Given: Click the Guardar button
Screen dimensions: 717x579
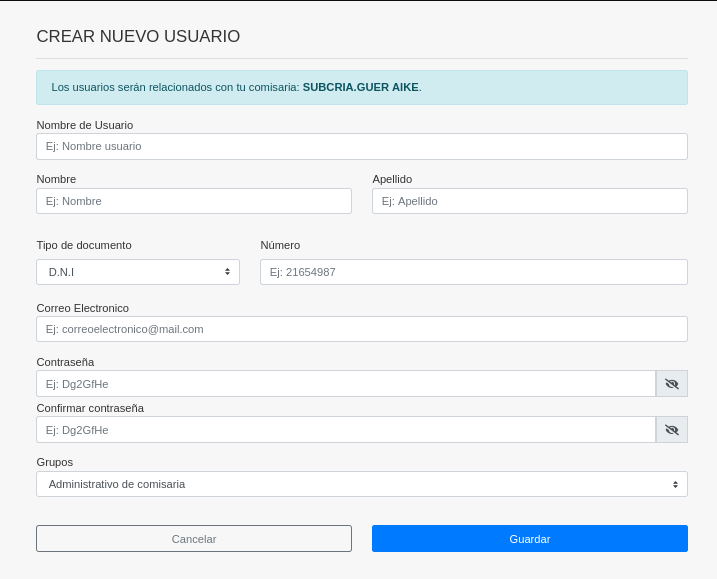Looking at the screenshot, I should click(530, 539).
